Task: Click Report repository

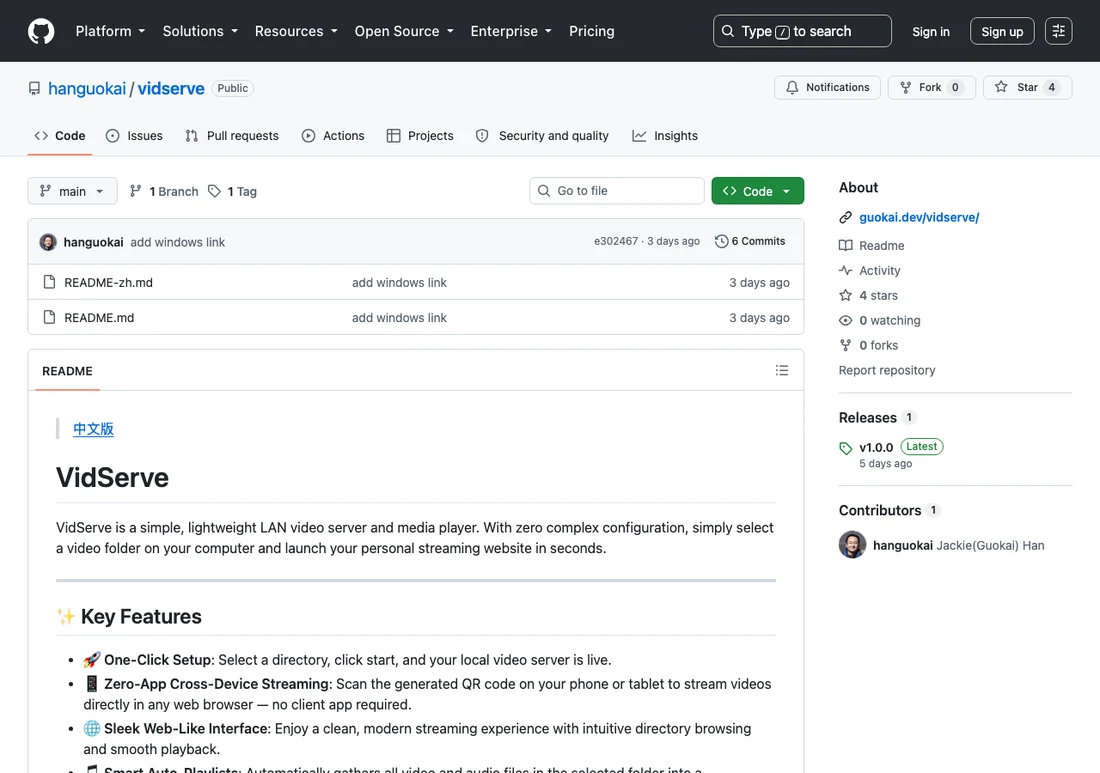Action: pos(887,370)
